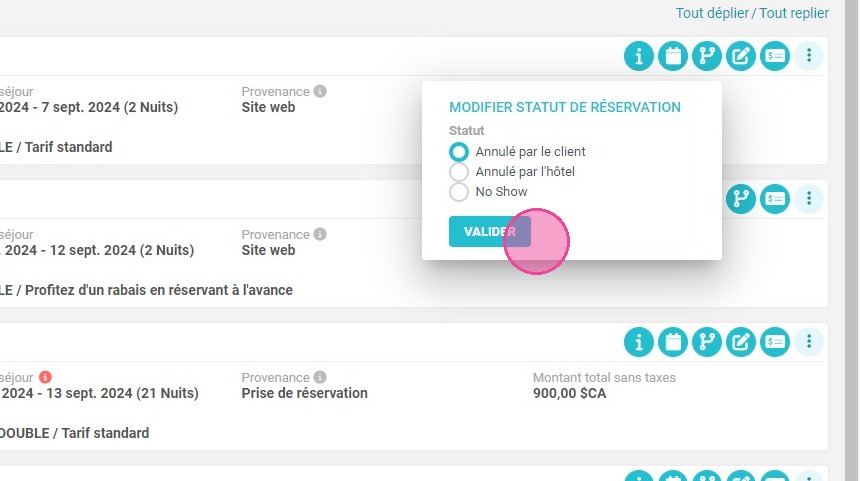Click Provenance info icon above first Site web
This screenshot has width=860, height=481.
pyautogui.click(x=320, y=91)
